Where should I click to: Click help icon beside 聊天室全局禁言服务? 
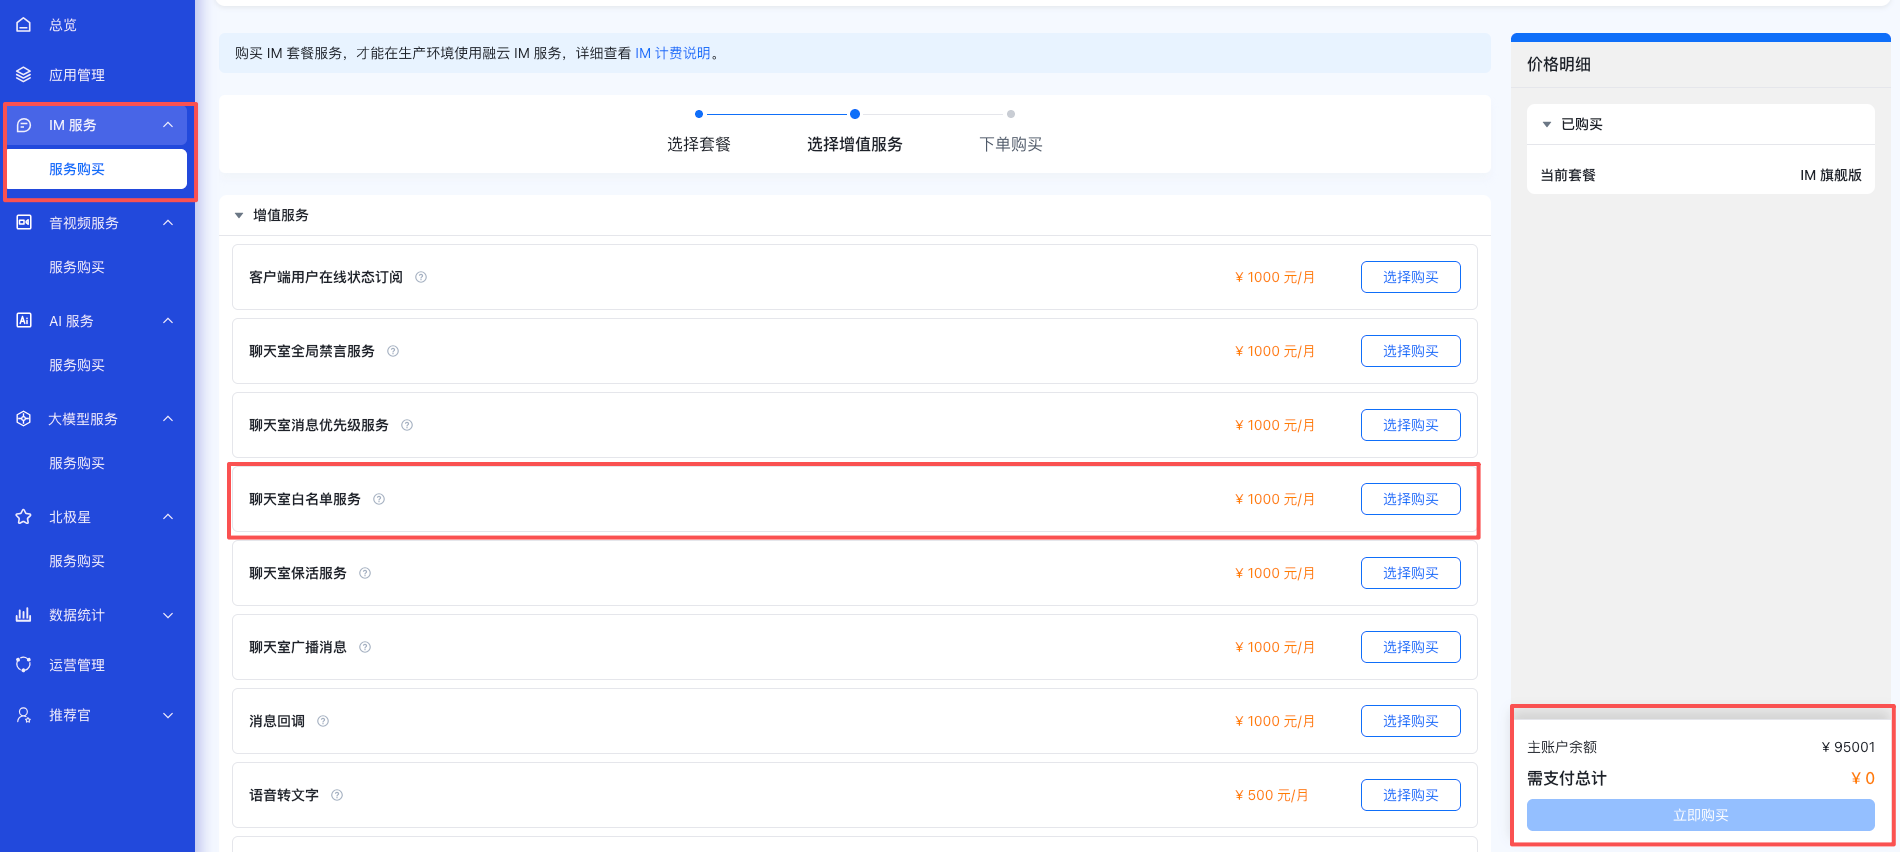tap(393, 351)
